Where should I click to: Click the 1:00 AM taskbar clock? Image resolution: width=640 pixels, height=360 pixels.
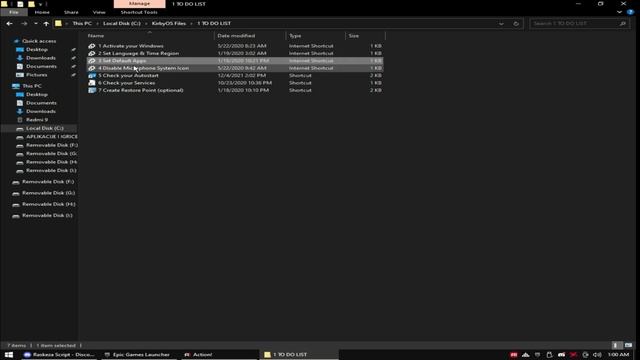tap(618, 355)
